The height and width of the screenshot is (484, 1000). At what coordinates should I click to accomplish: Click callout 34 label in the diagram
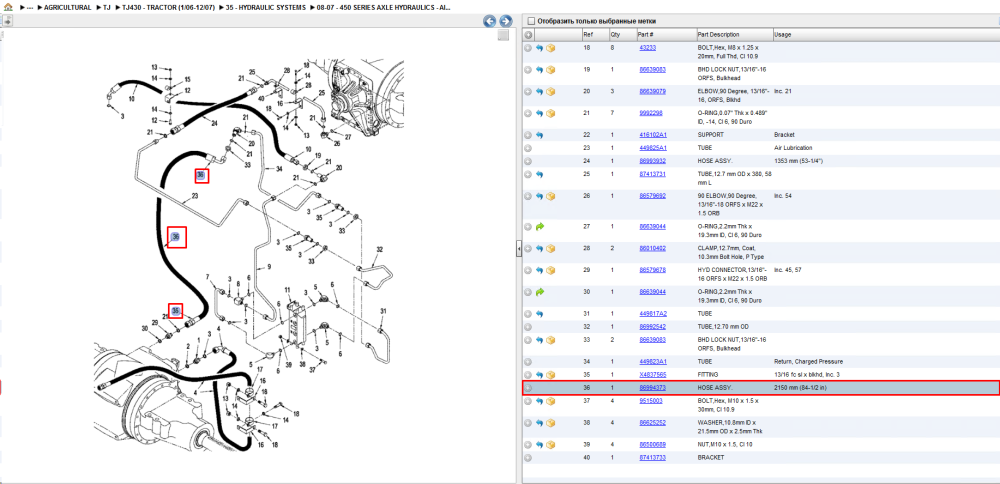tap(279, 169)
